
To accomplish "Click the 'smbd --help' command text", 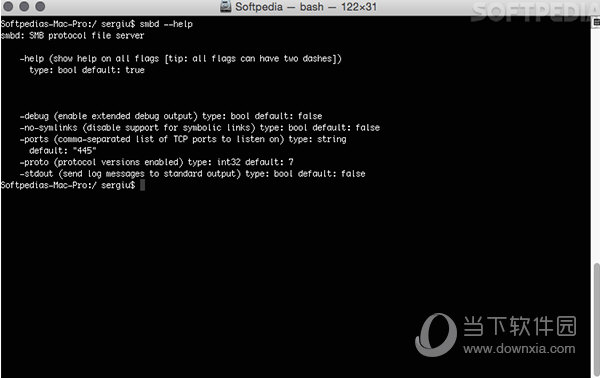I will pos(166,24).
